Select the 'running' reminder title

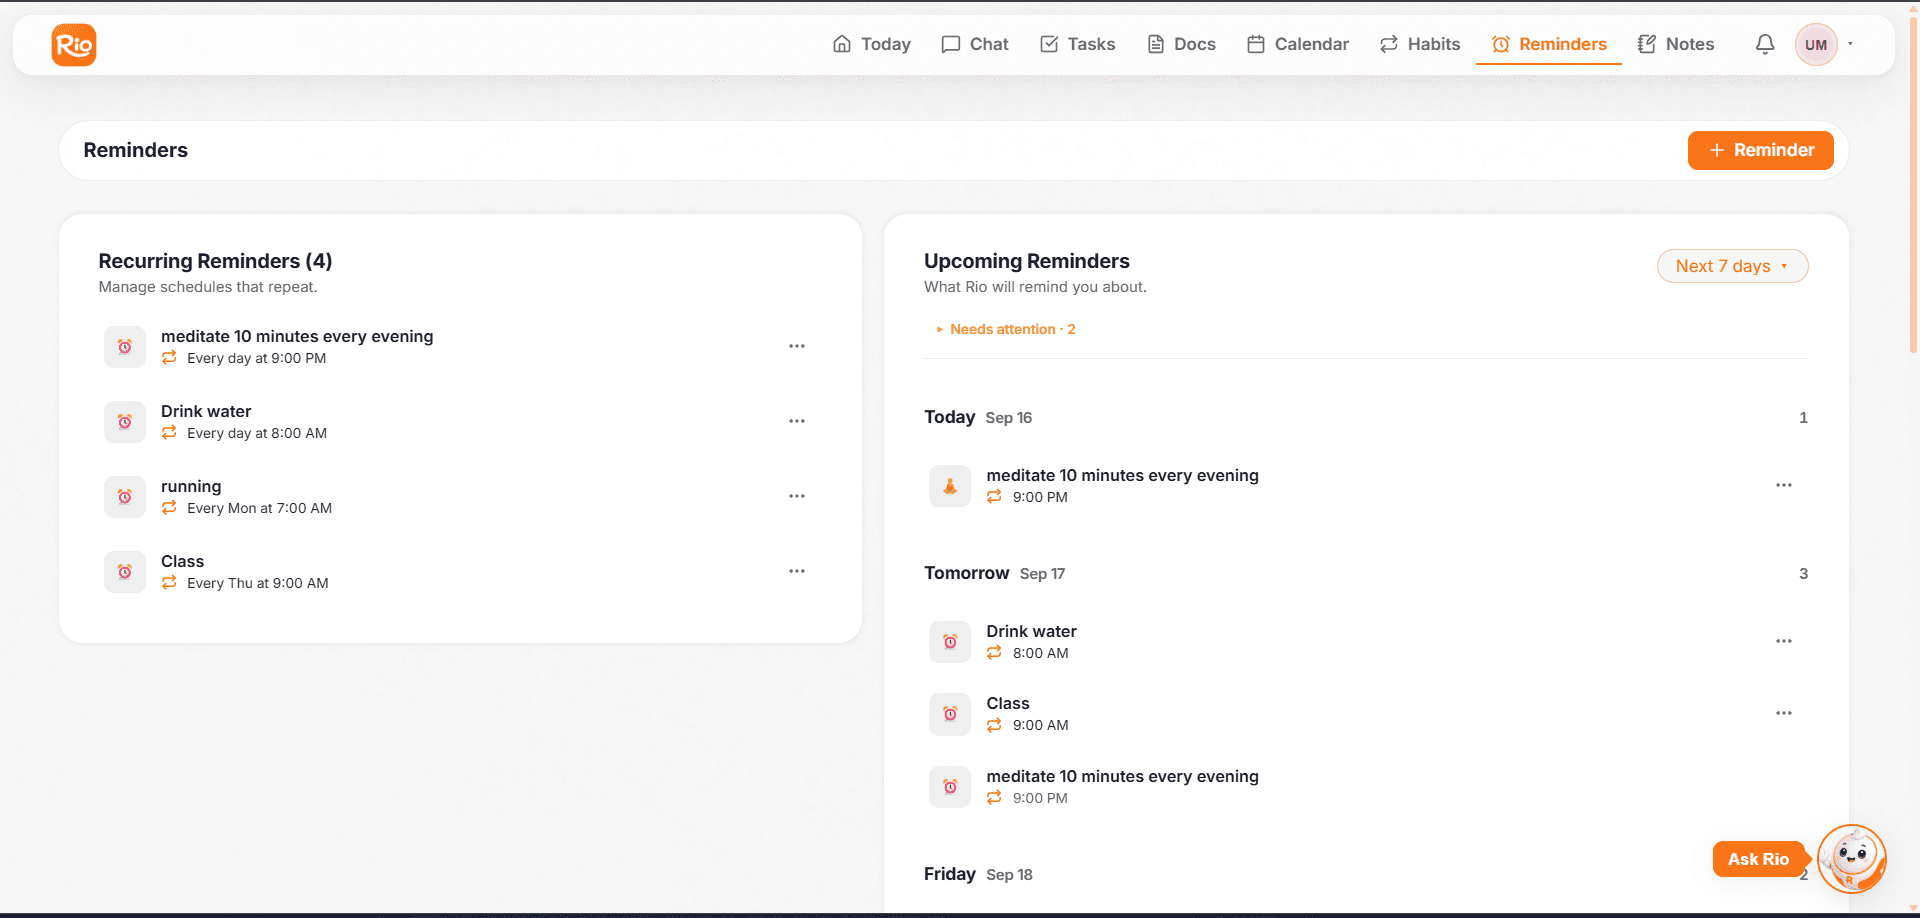tap(191, 486)
